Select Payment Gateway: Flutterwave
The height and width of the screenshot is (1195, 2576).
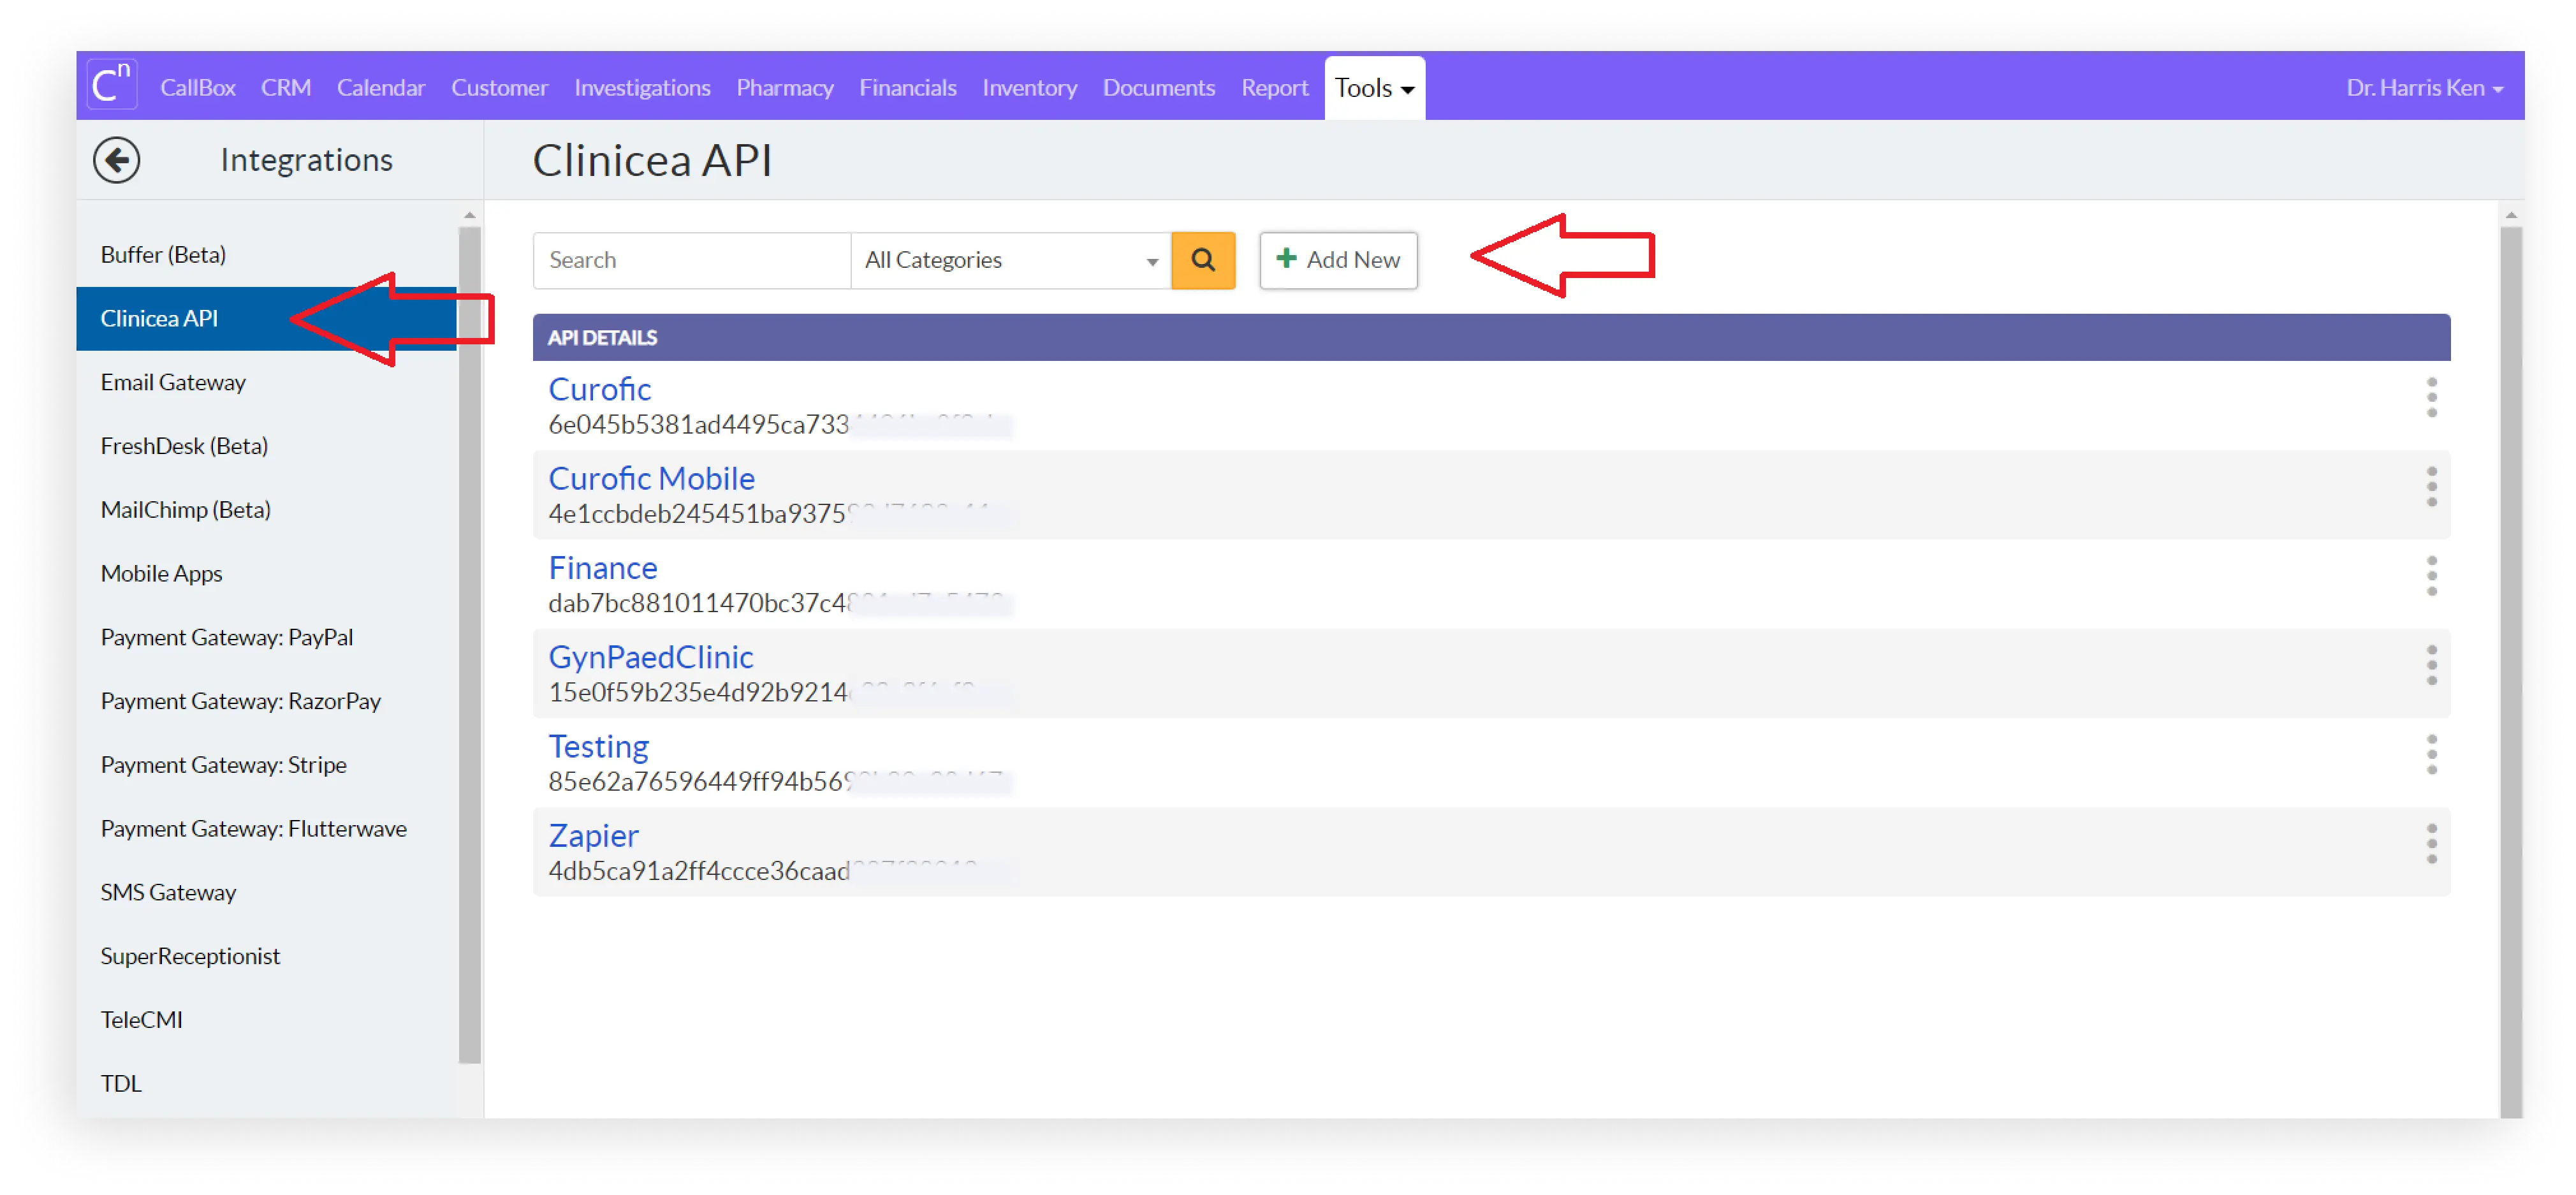coord(266,829)
